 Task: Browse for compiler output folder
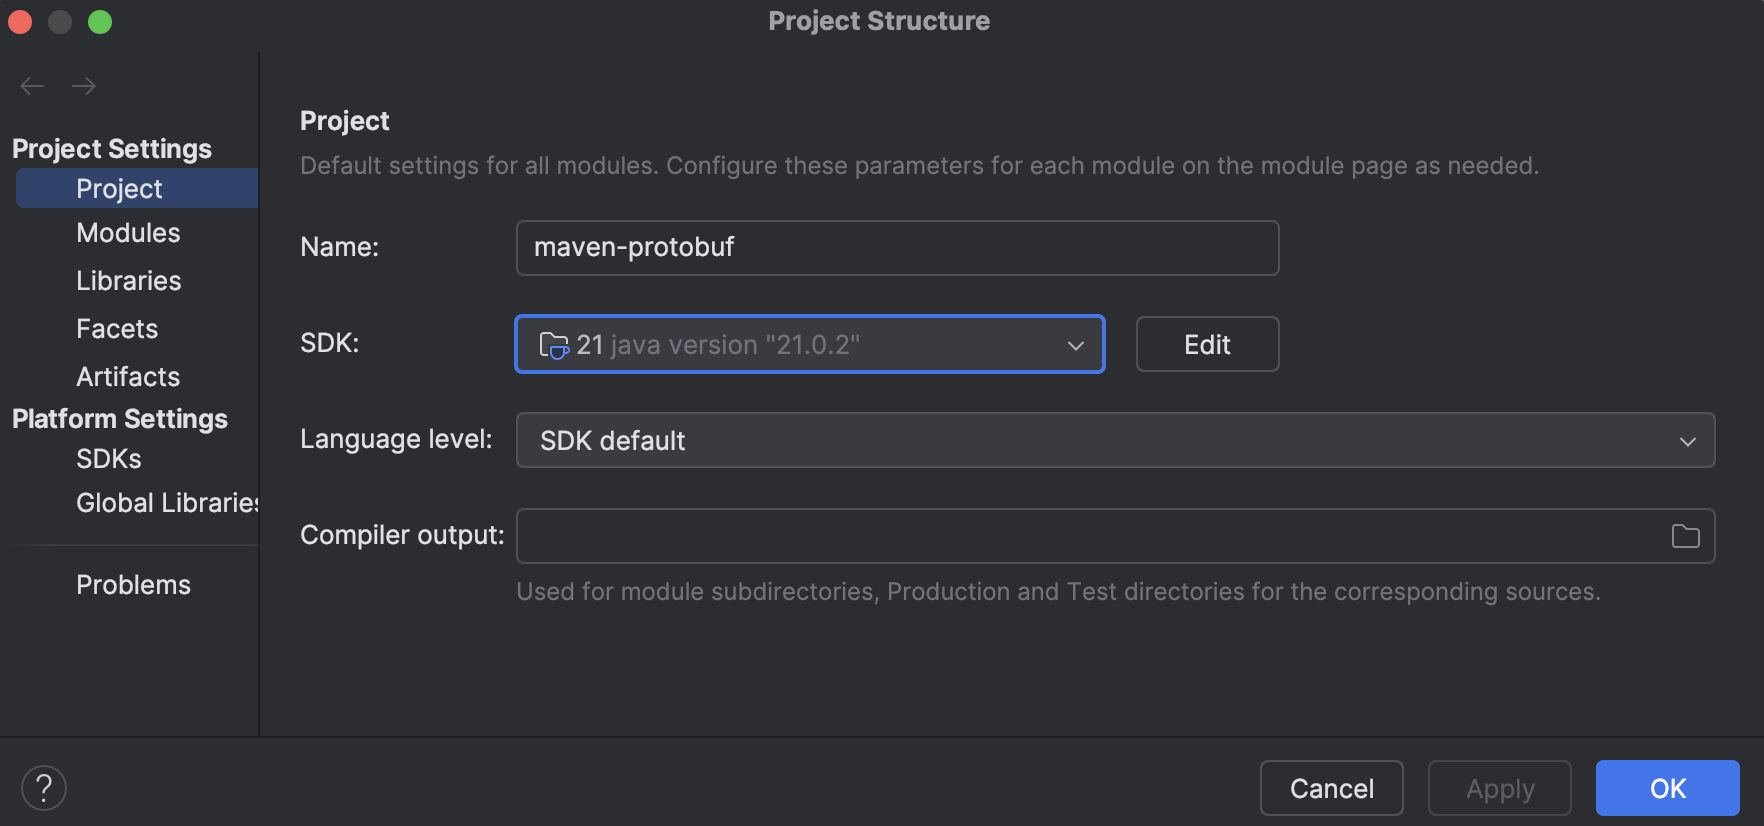pos(1685,536)
